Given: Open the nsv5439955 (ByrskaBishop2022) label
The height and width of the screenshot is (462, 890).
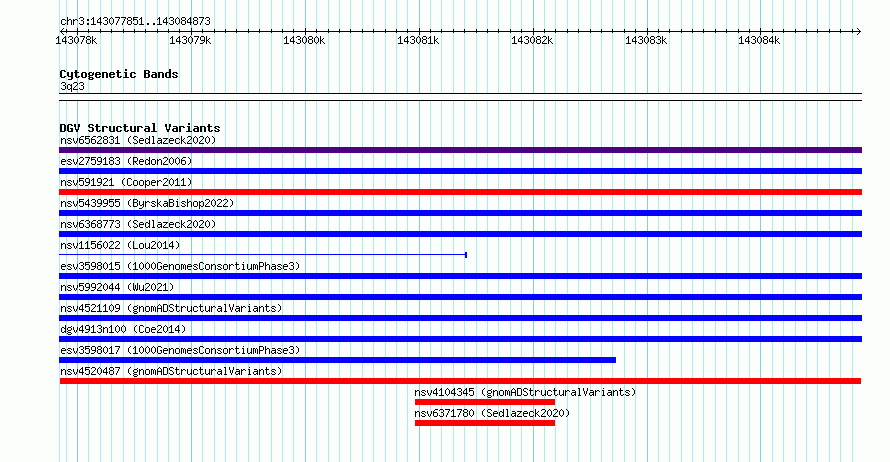Looking at the screenshot, I should point(147,203).
